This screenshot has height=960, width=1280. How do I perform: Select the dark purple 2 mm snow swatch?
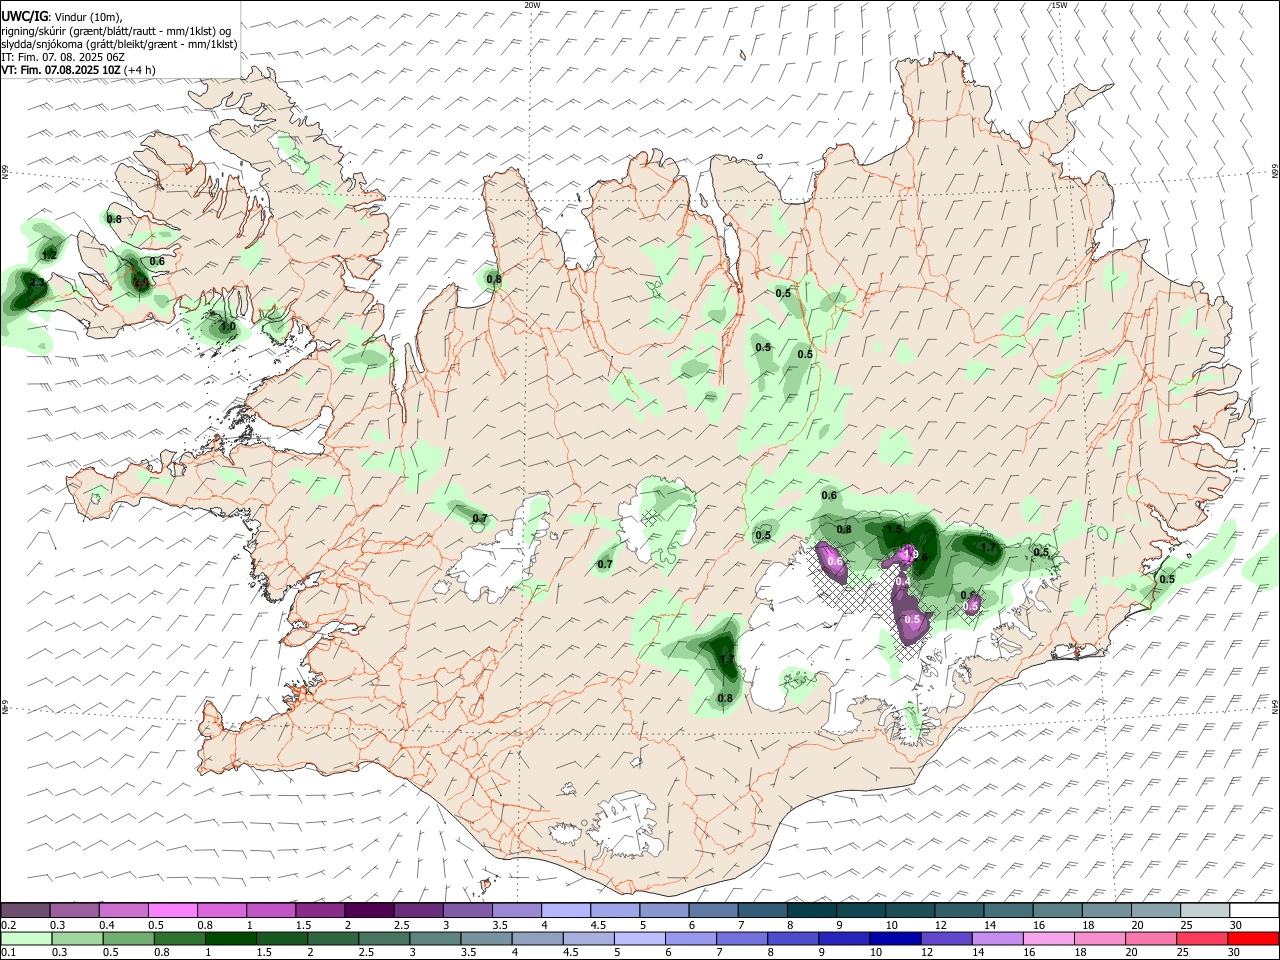369,911
